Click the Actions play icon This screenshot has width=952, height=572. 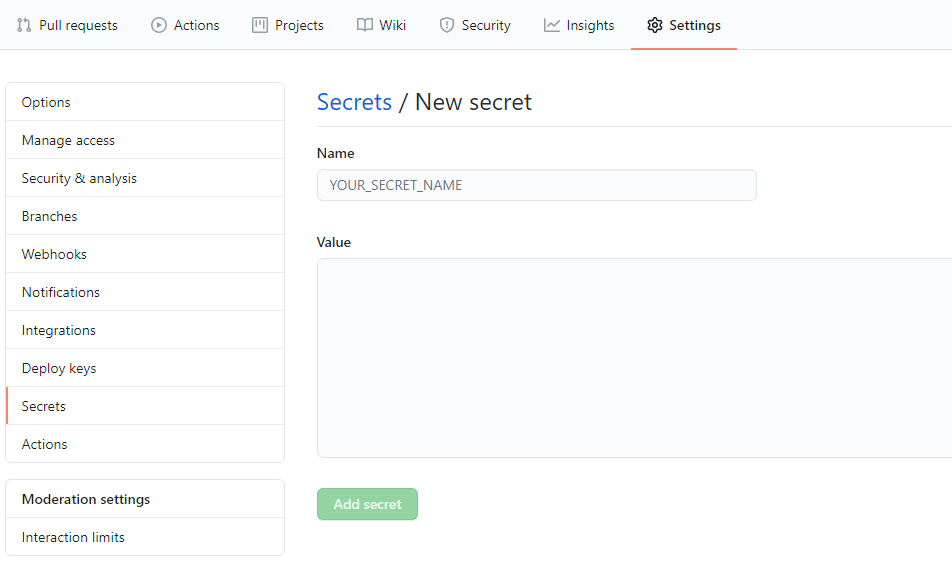pos(158,25)
